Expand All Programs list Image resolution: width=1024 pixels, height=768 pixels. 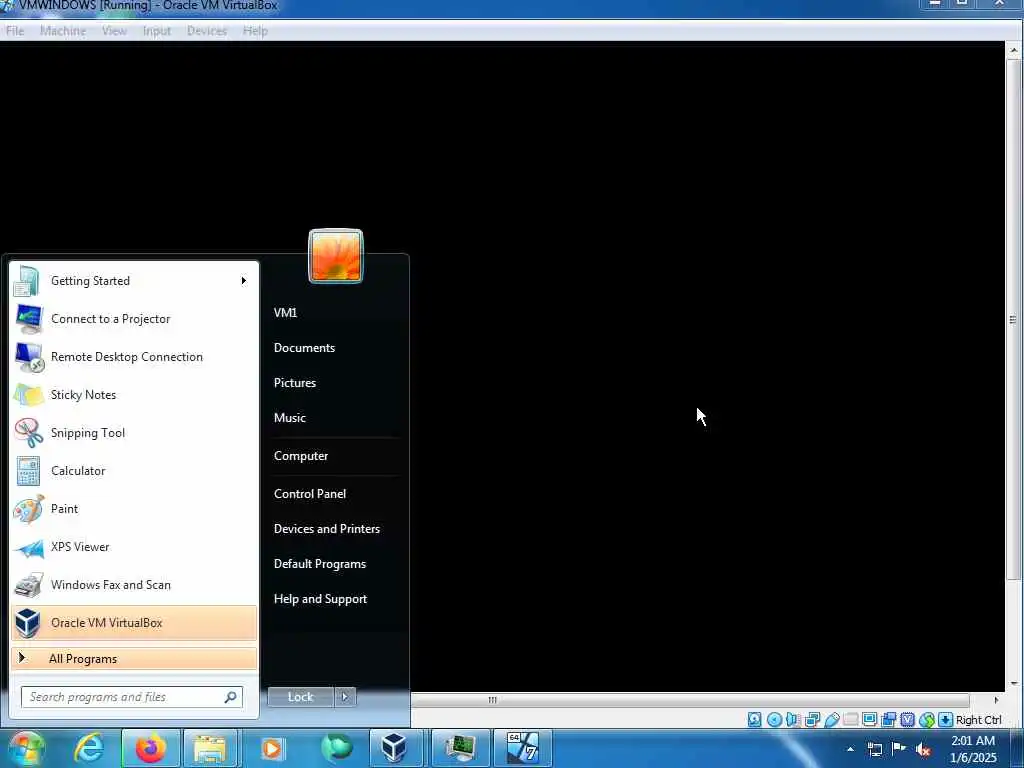pos(134,658)
